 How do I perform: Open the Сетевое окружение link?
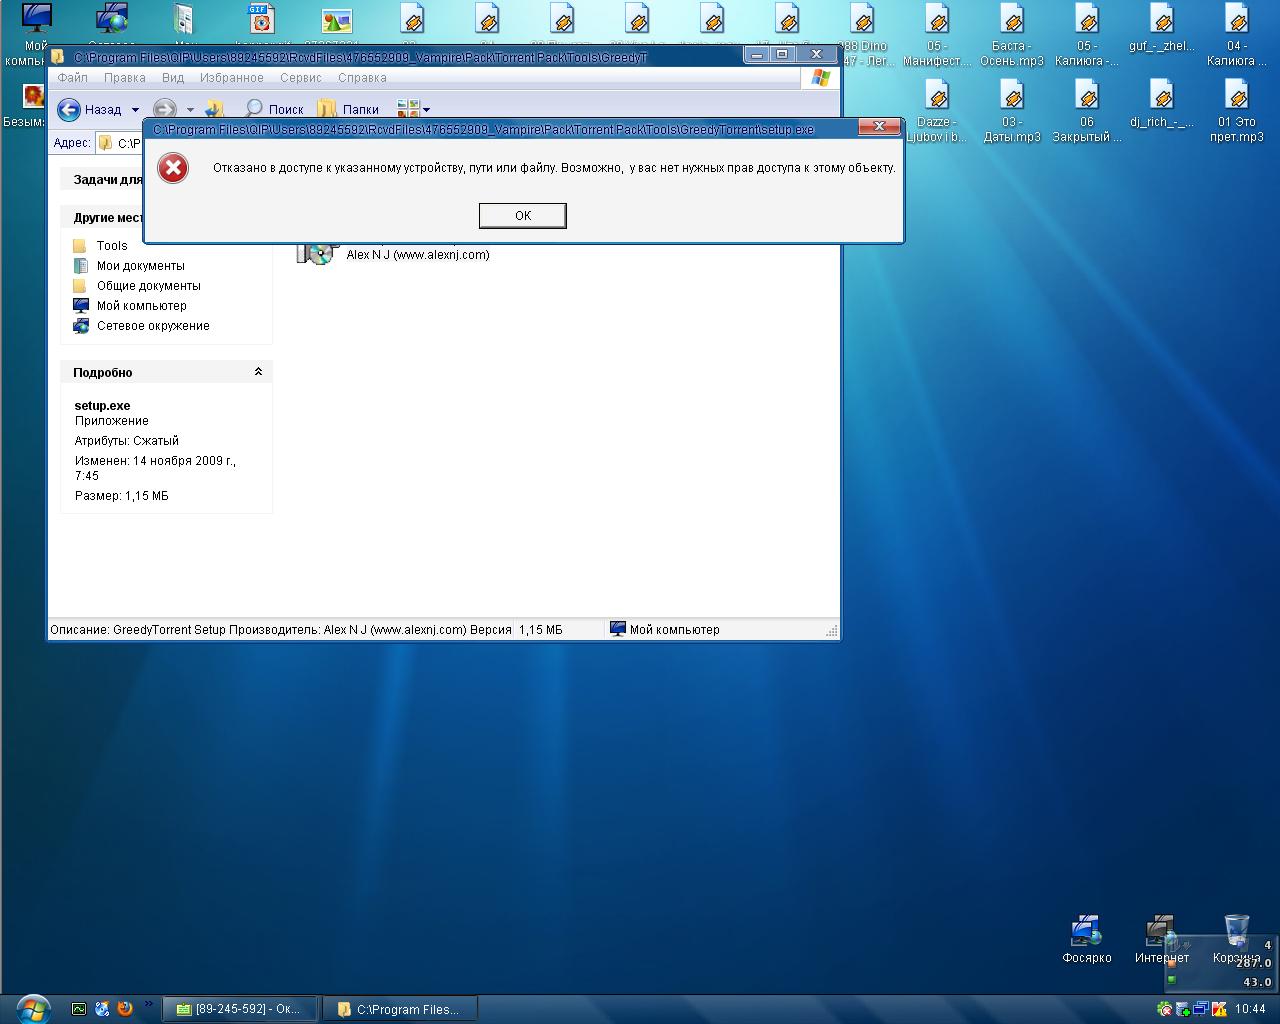click(x=152, y=326)
